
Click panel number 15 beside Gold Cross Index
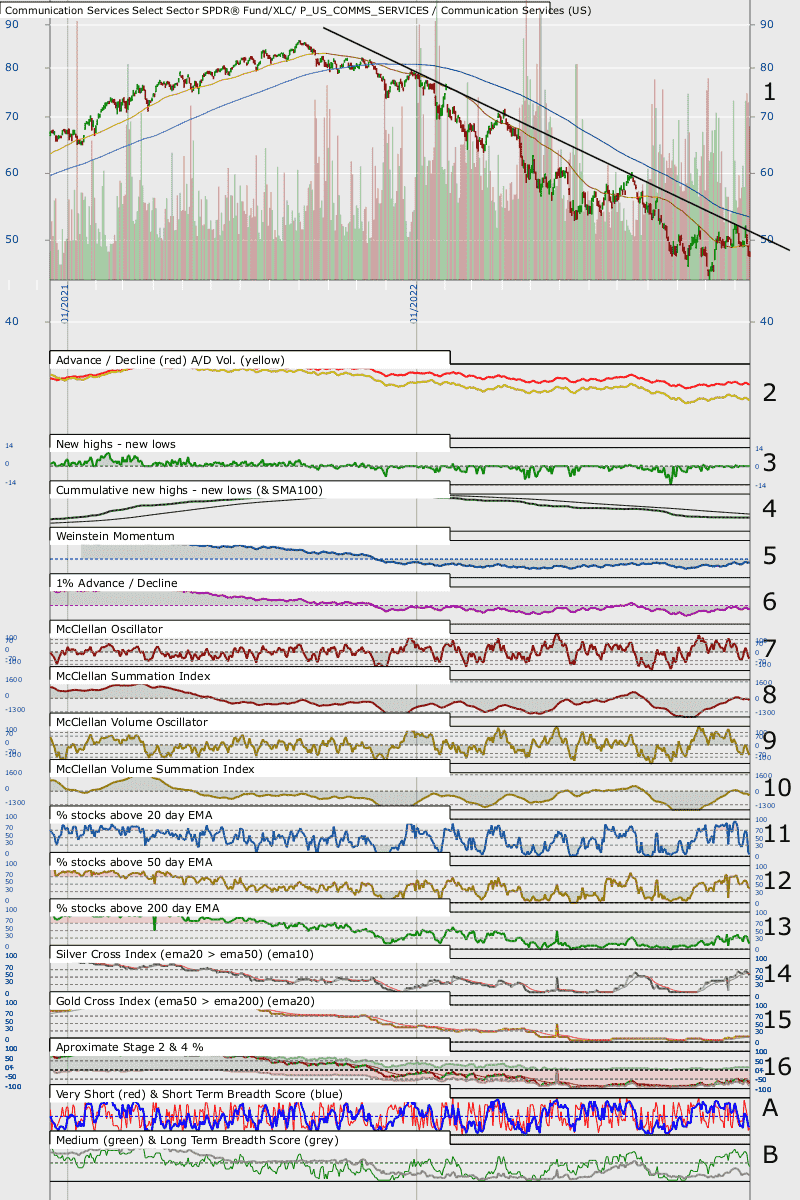[777, 1020]
